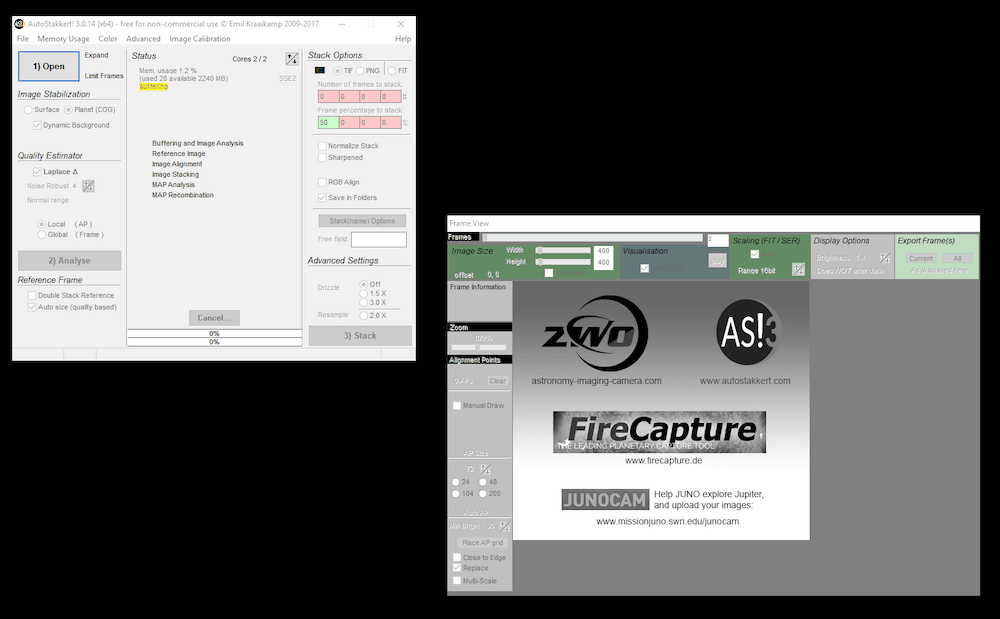Click the color mode icon beside TIF

coord(320,70)
